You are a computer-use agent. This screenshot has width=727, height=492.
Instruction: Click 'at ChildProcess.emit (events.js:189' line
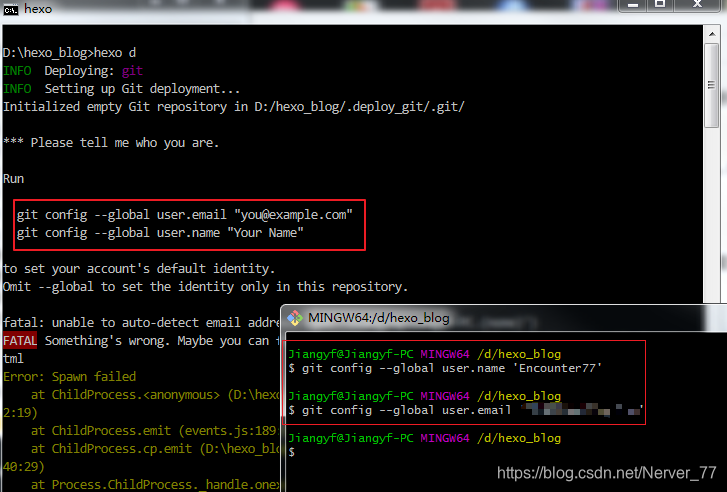(x=154, y=431)
